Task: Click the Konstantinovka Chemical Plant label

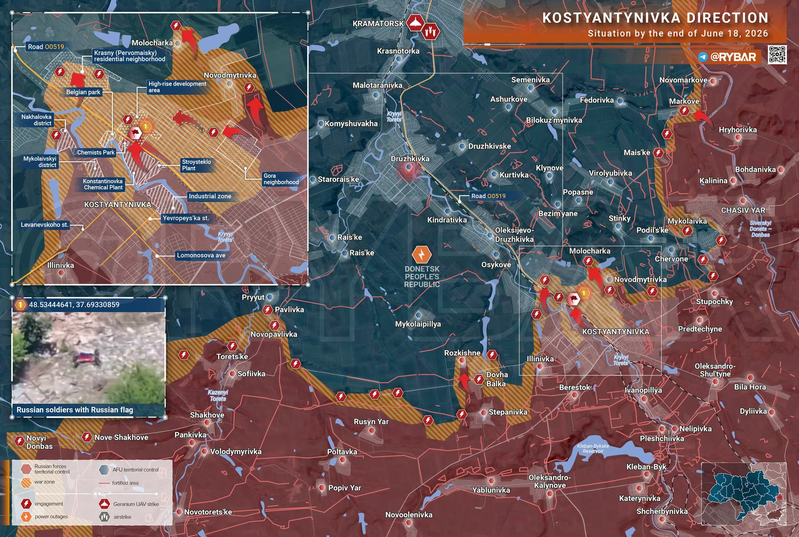Action: point(103,184)
